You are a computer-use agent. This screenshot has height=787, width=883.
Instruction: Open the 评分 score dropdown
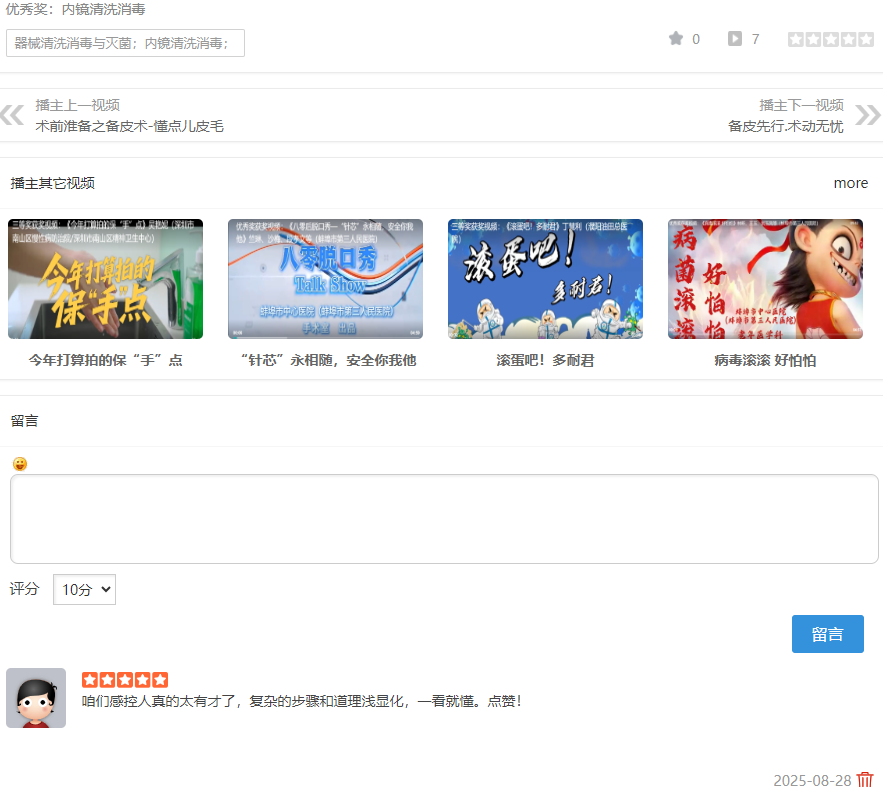(84, 589)
